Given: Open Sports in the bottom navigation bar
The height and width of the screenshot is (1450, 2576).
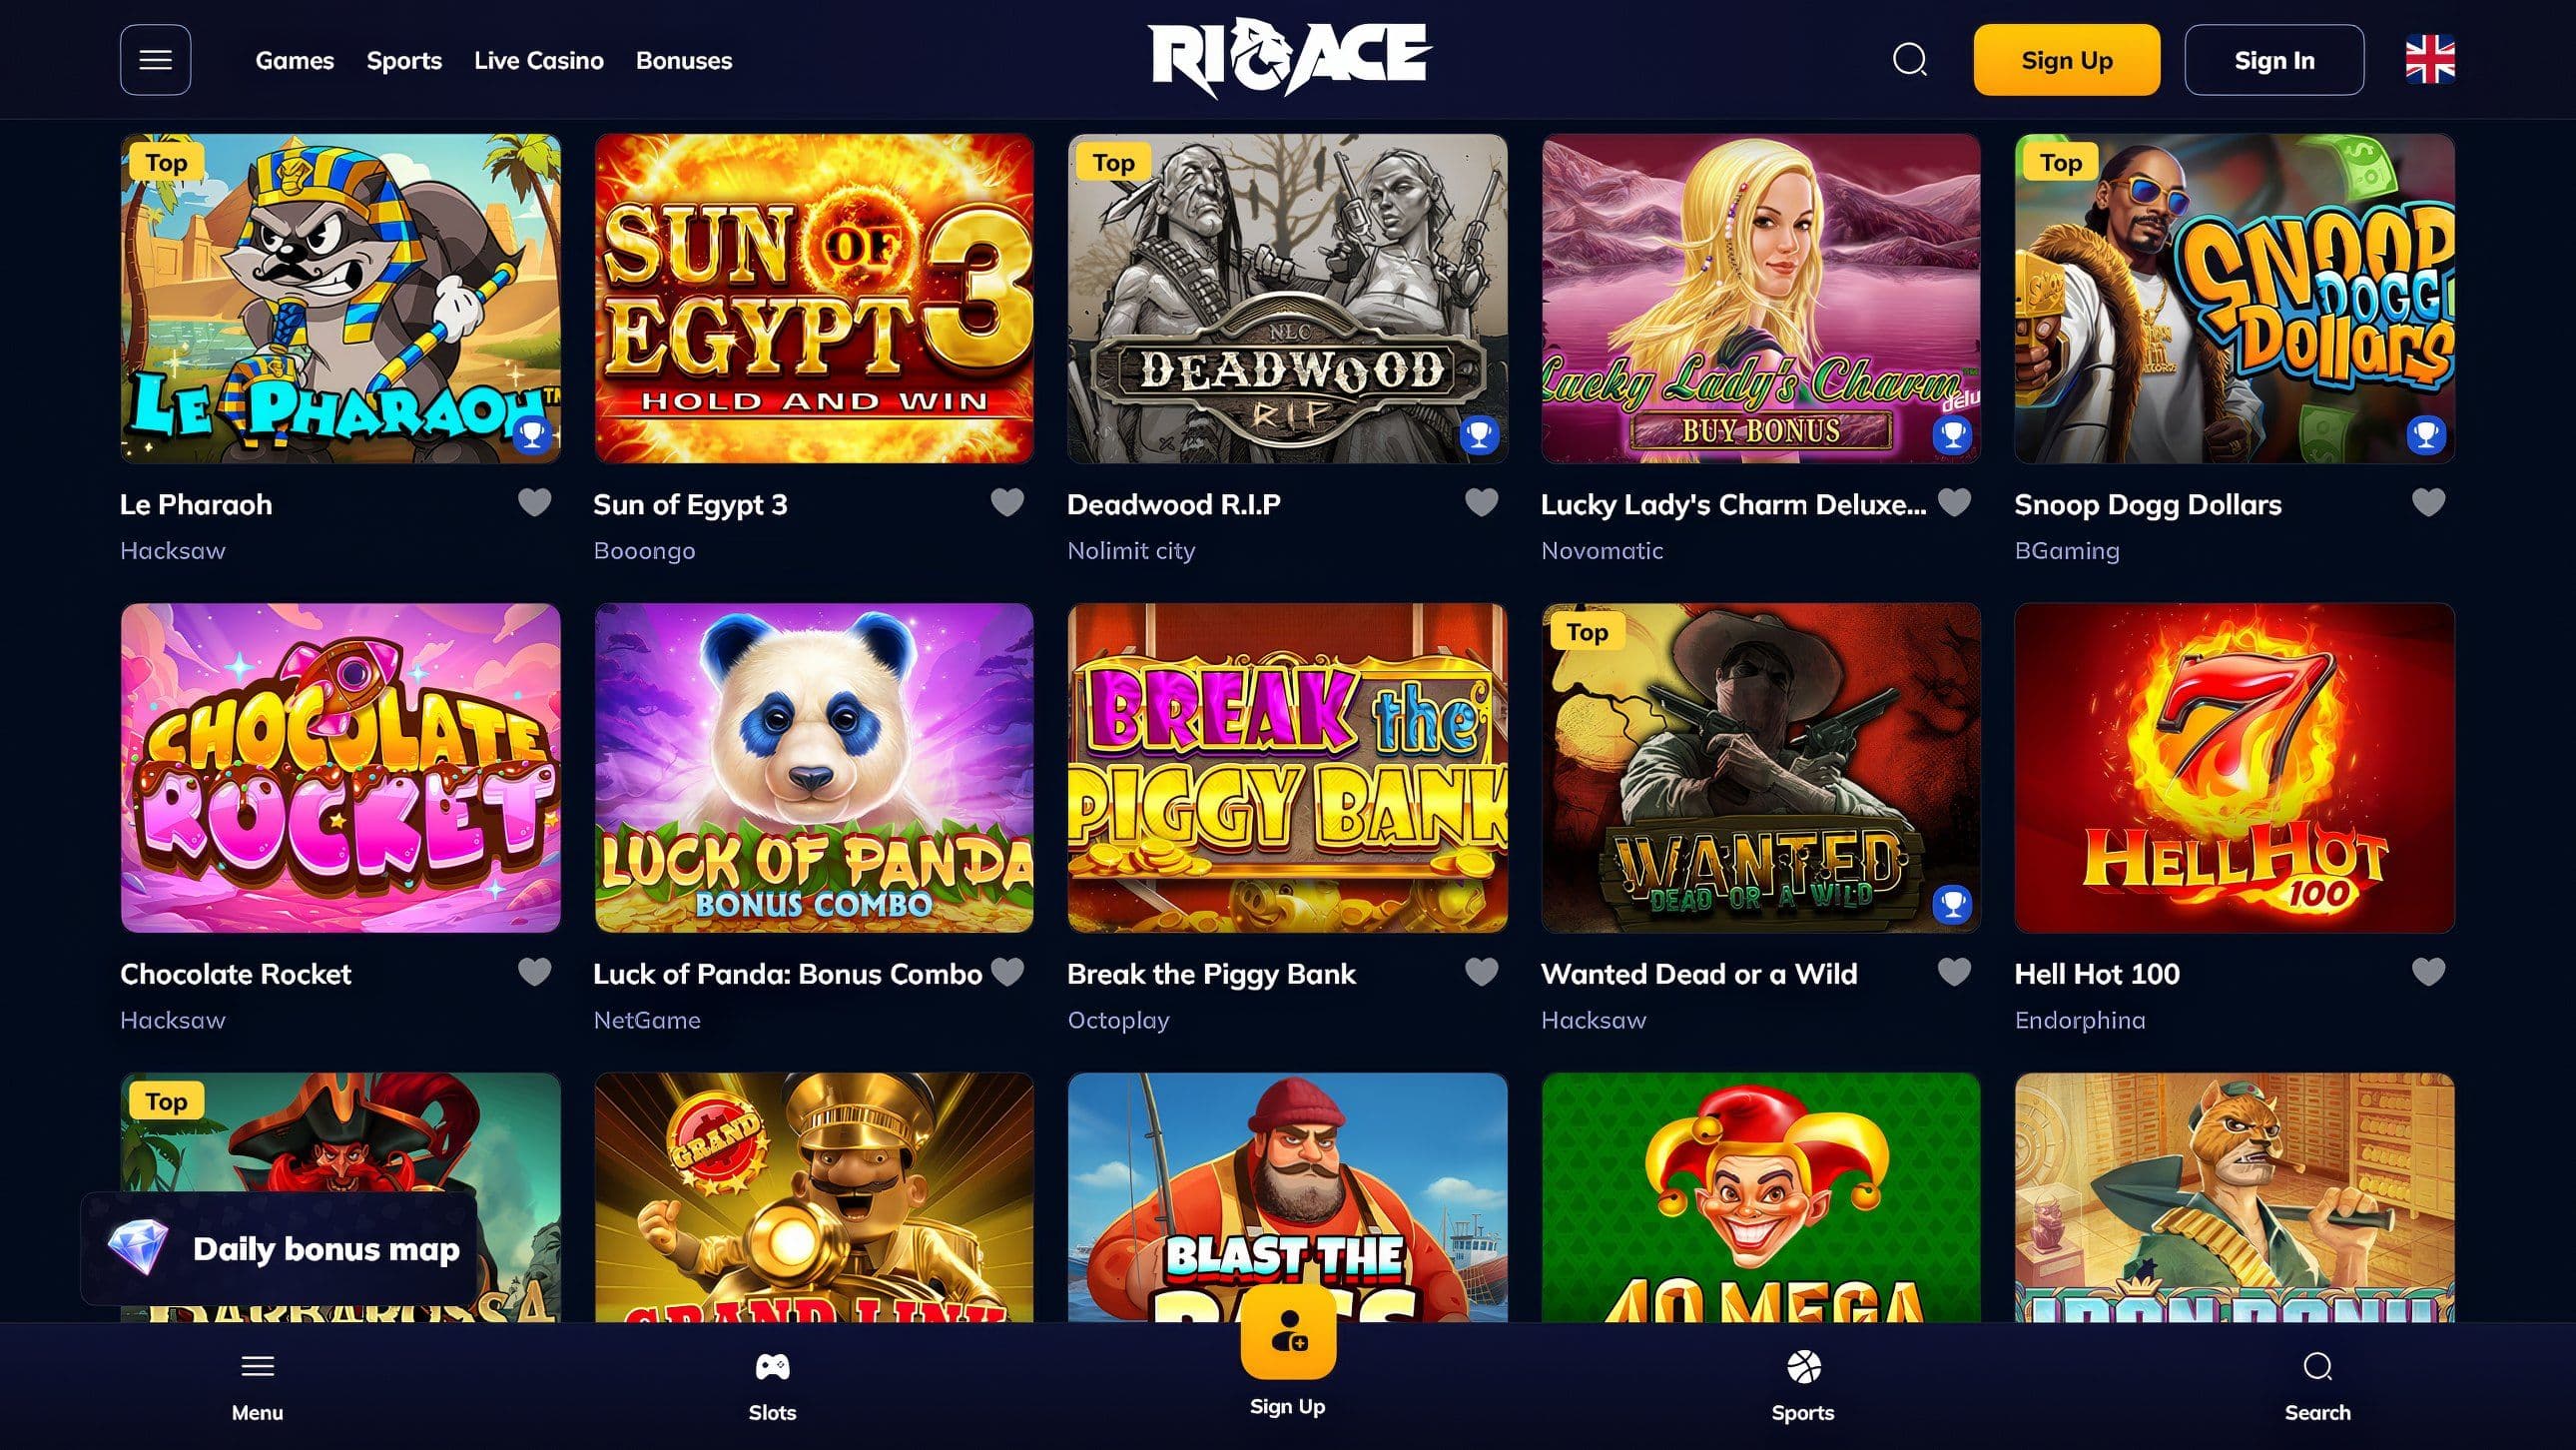Looking at the screenshot, I should [1803, 1386].
